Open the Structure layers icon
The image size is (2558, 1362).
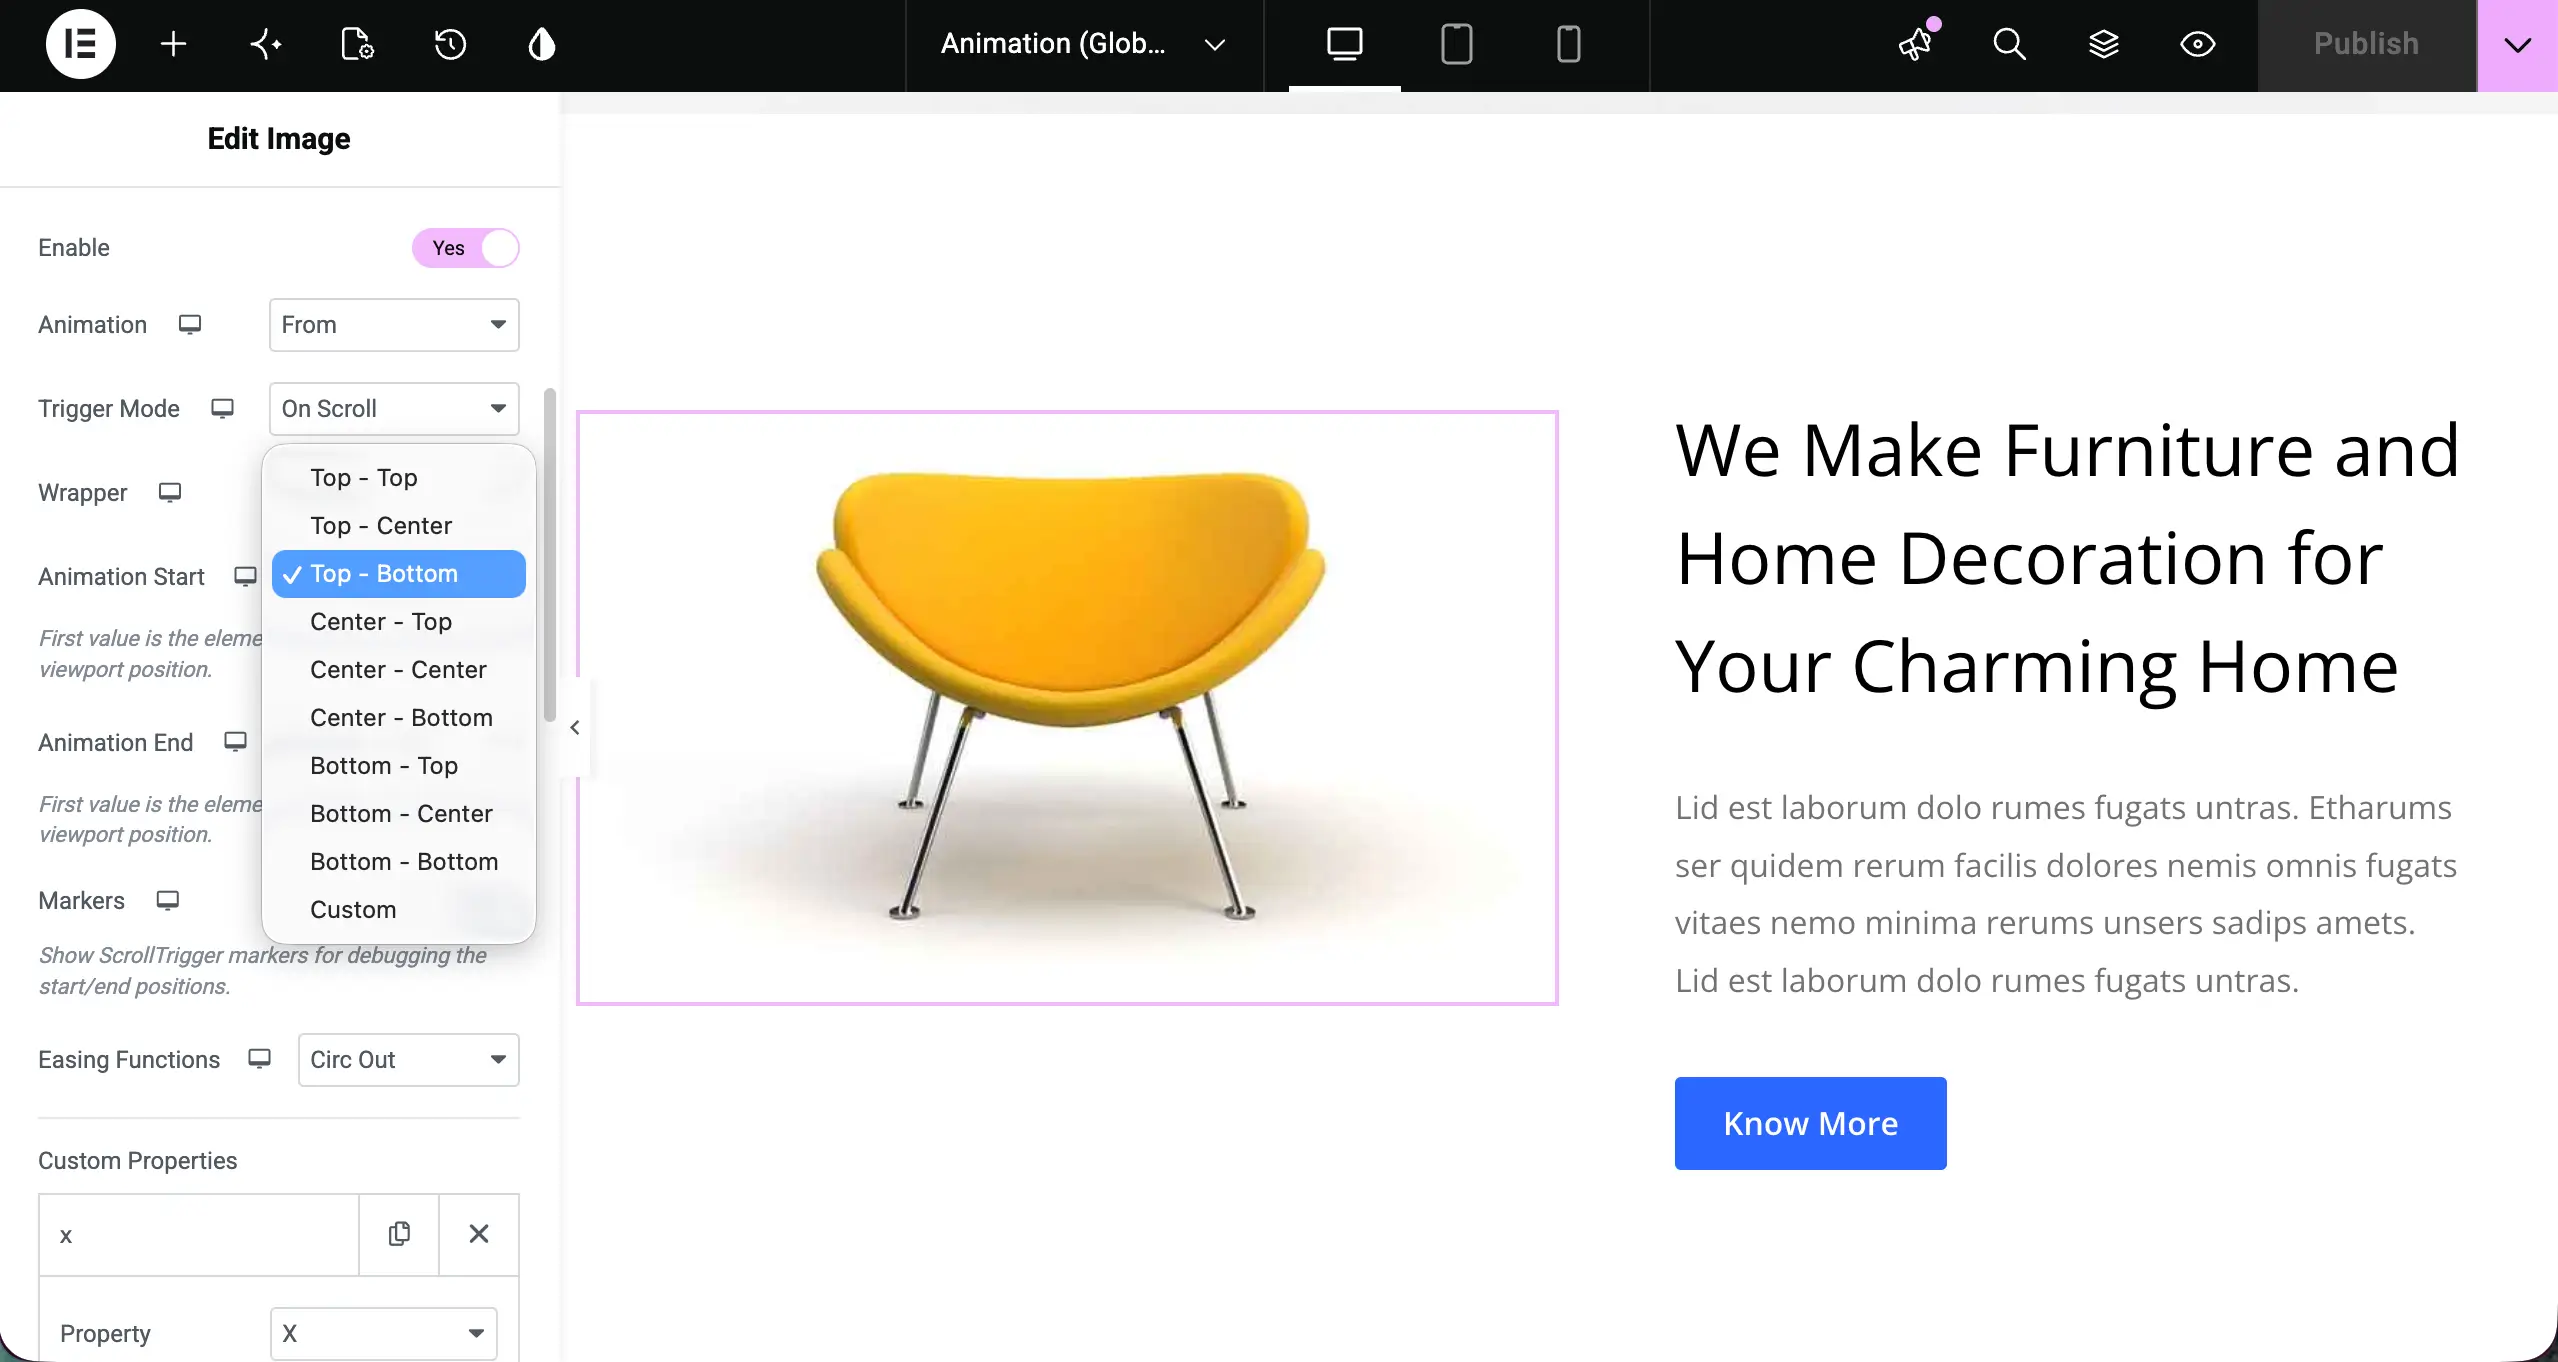(2103, 44)
